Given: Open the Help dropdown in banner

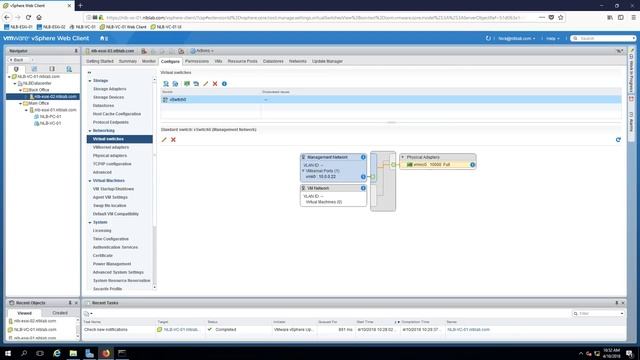Looking at the screenshot, I should (x=553, y=38).
